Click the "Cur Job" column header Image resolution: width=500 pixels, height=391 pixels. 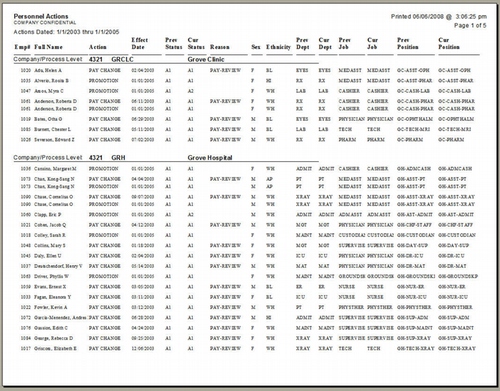(372, 43)
